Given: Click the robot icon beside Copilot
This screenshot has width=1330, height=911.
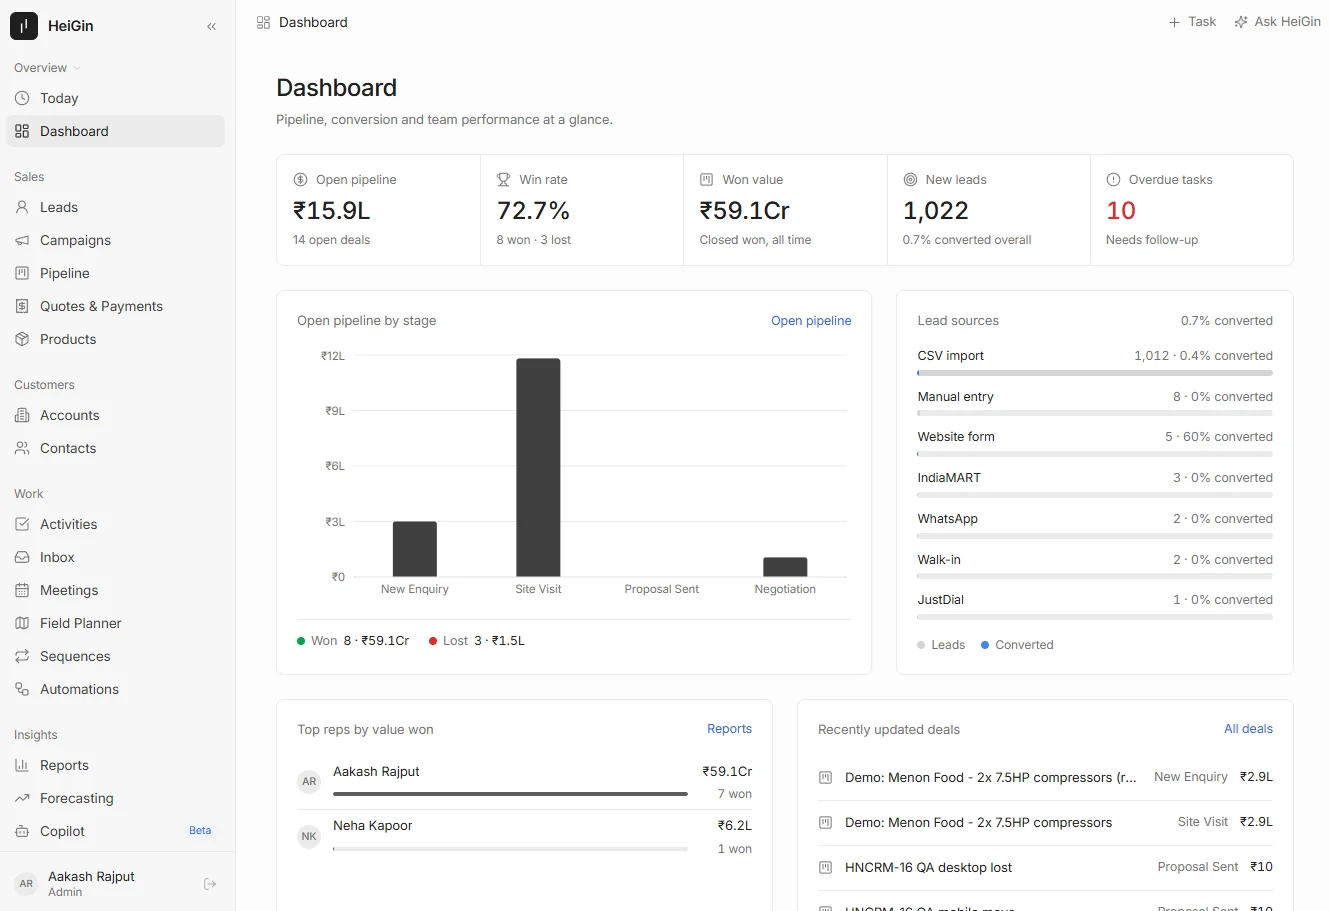Looking at the screenshot, I should (x=22, y=831).
